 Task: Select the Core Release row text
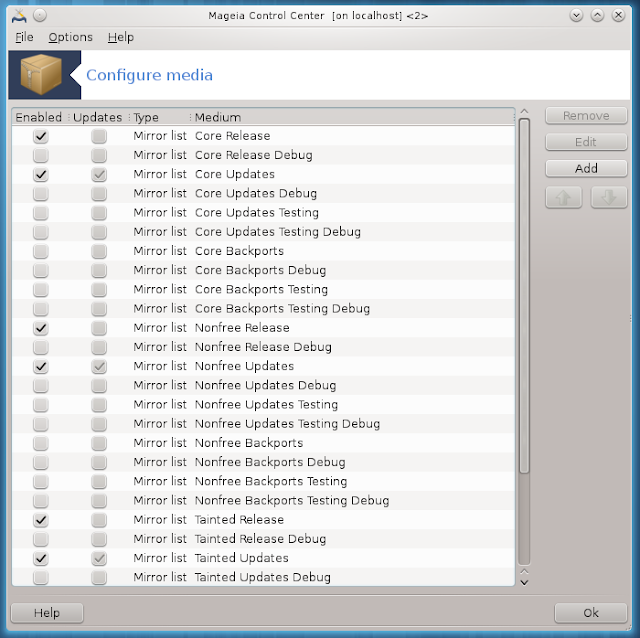233,136
